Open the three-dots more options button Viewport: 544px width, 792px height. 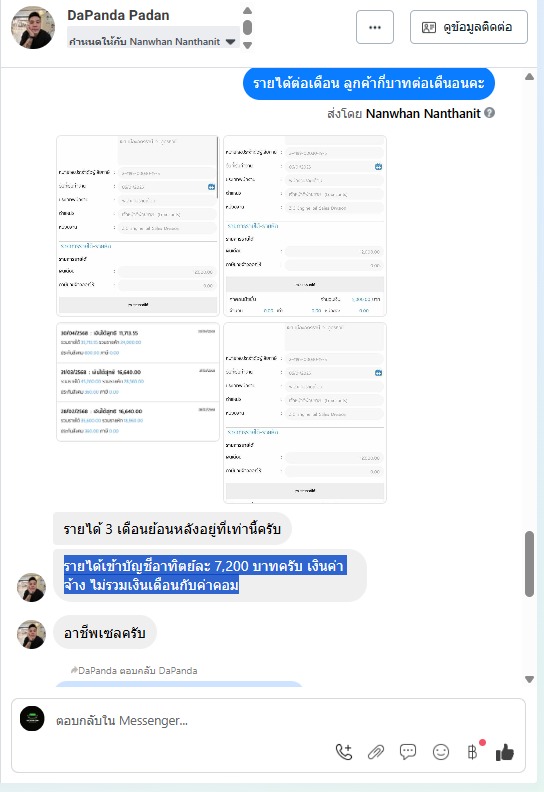(x=375, y=27)
